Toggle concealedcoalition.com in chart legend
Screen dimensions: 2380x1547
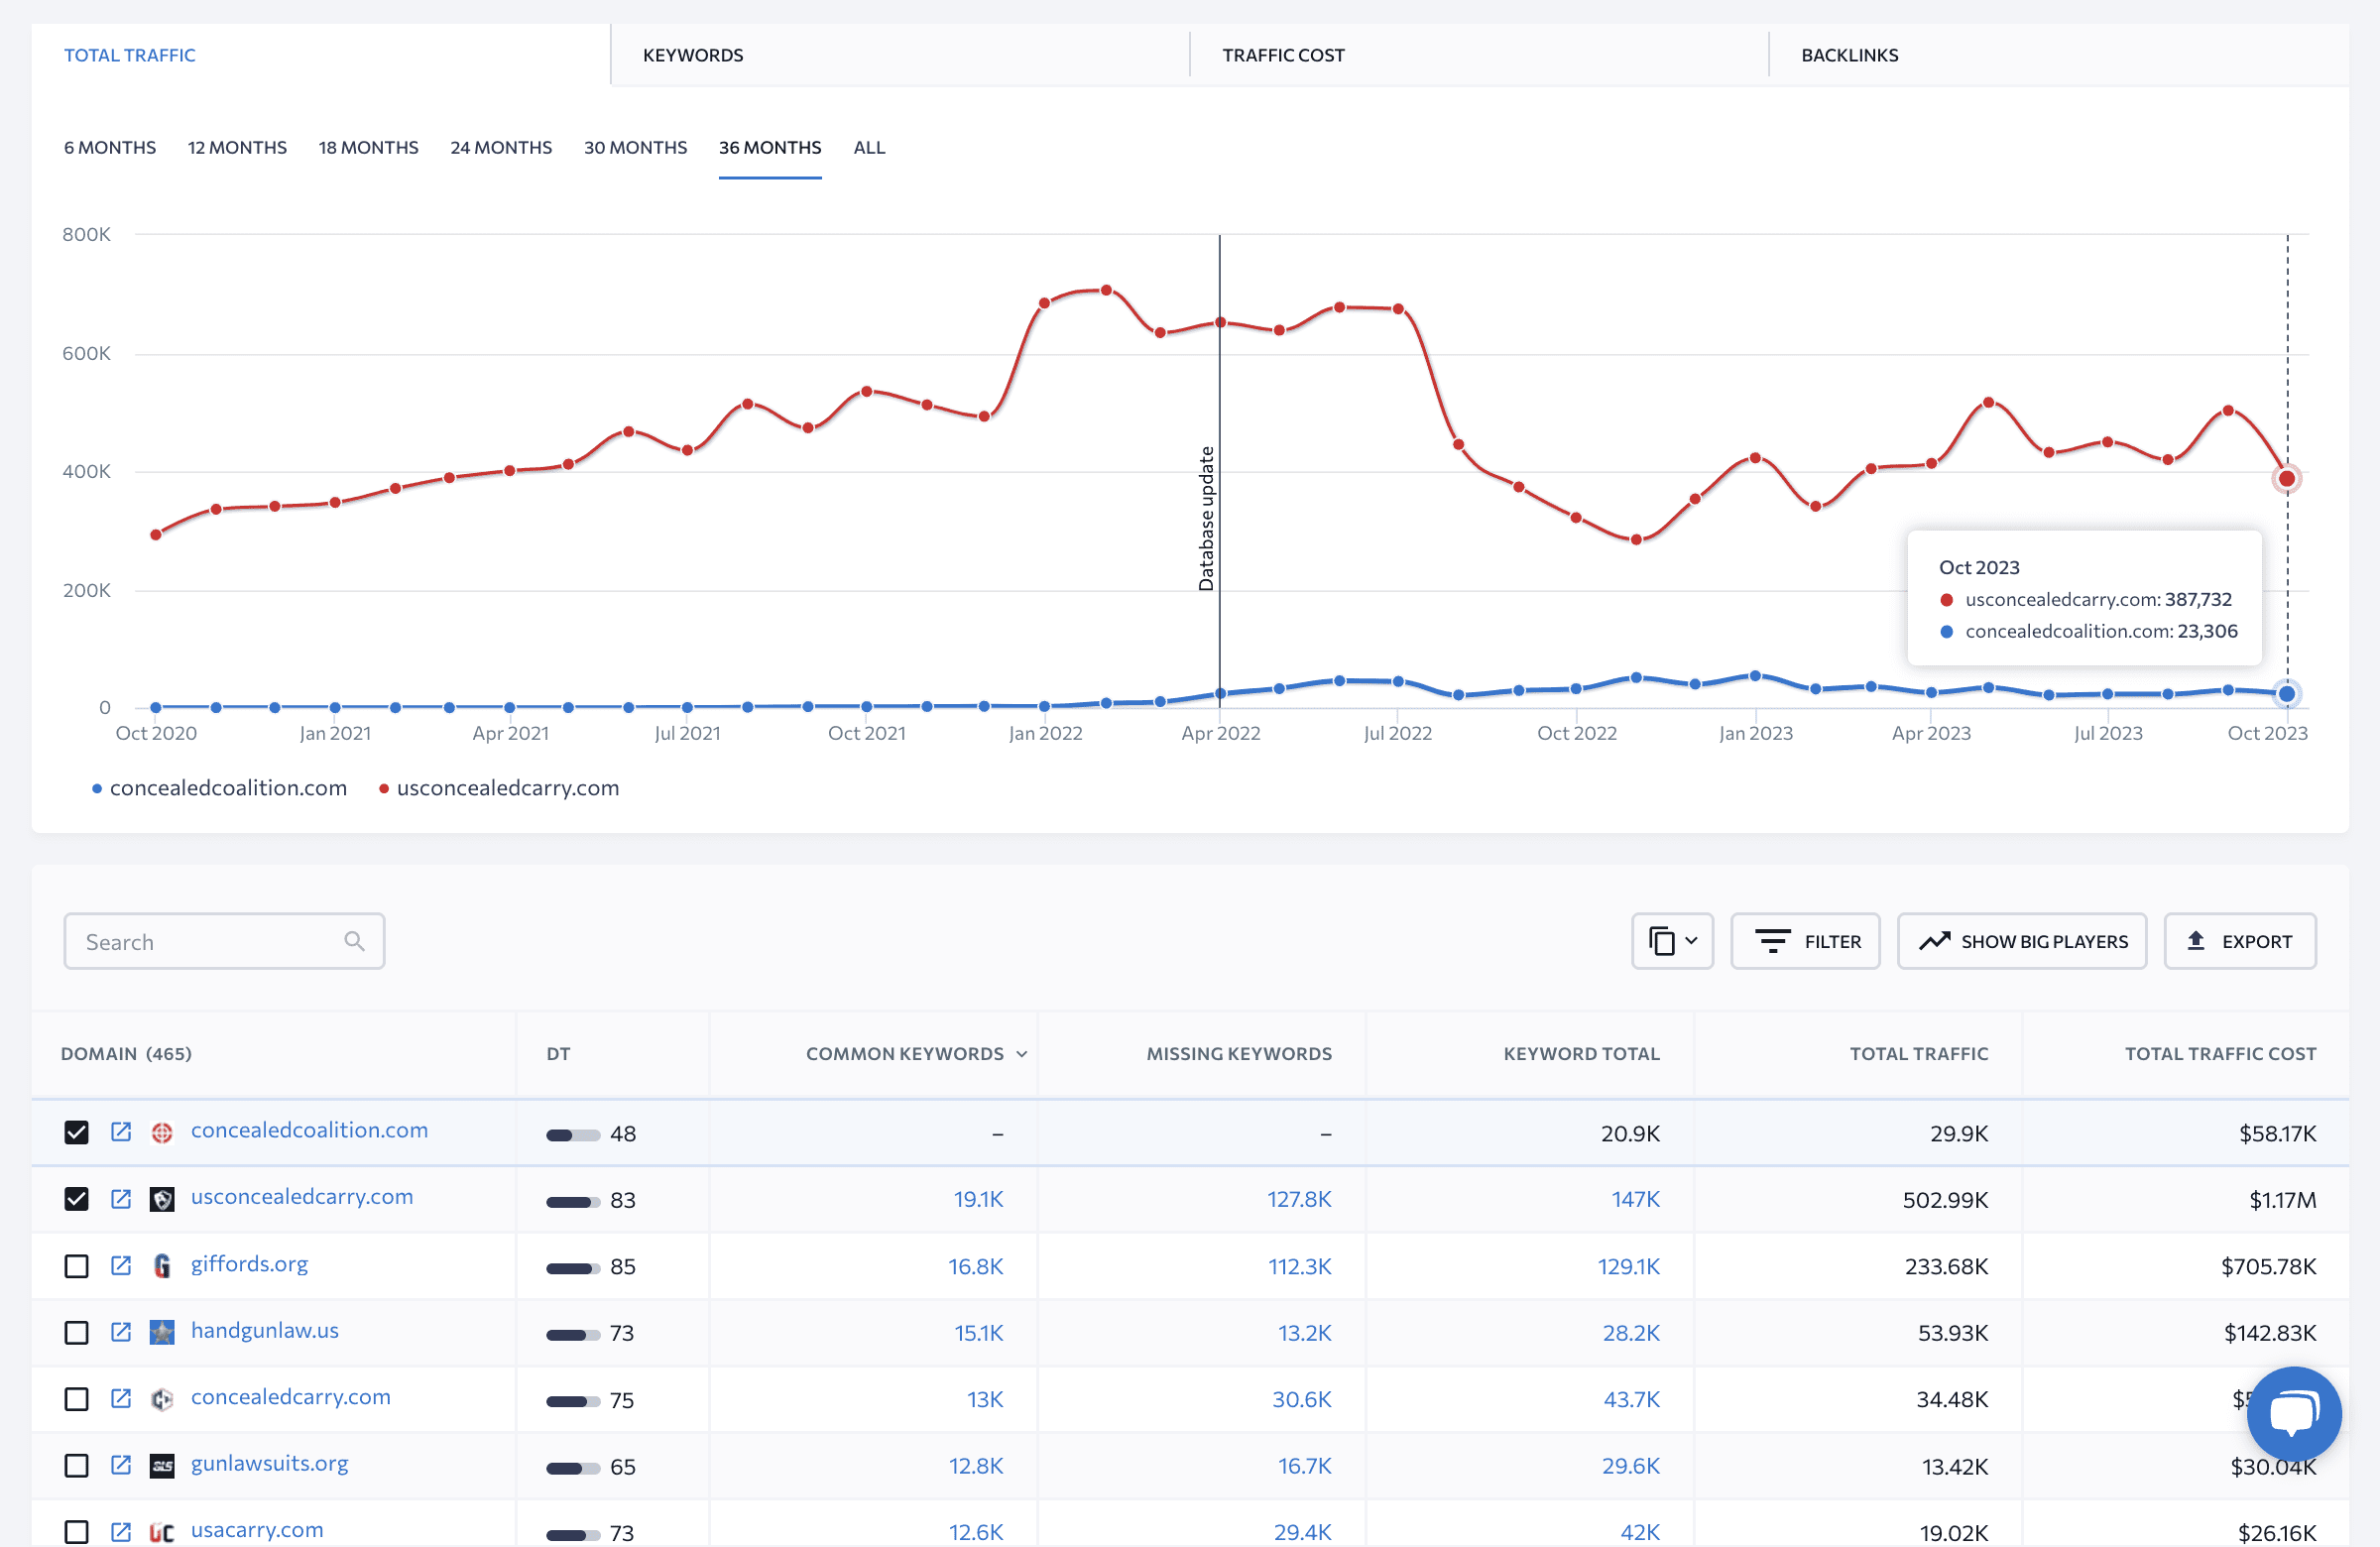click(219, 788)
